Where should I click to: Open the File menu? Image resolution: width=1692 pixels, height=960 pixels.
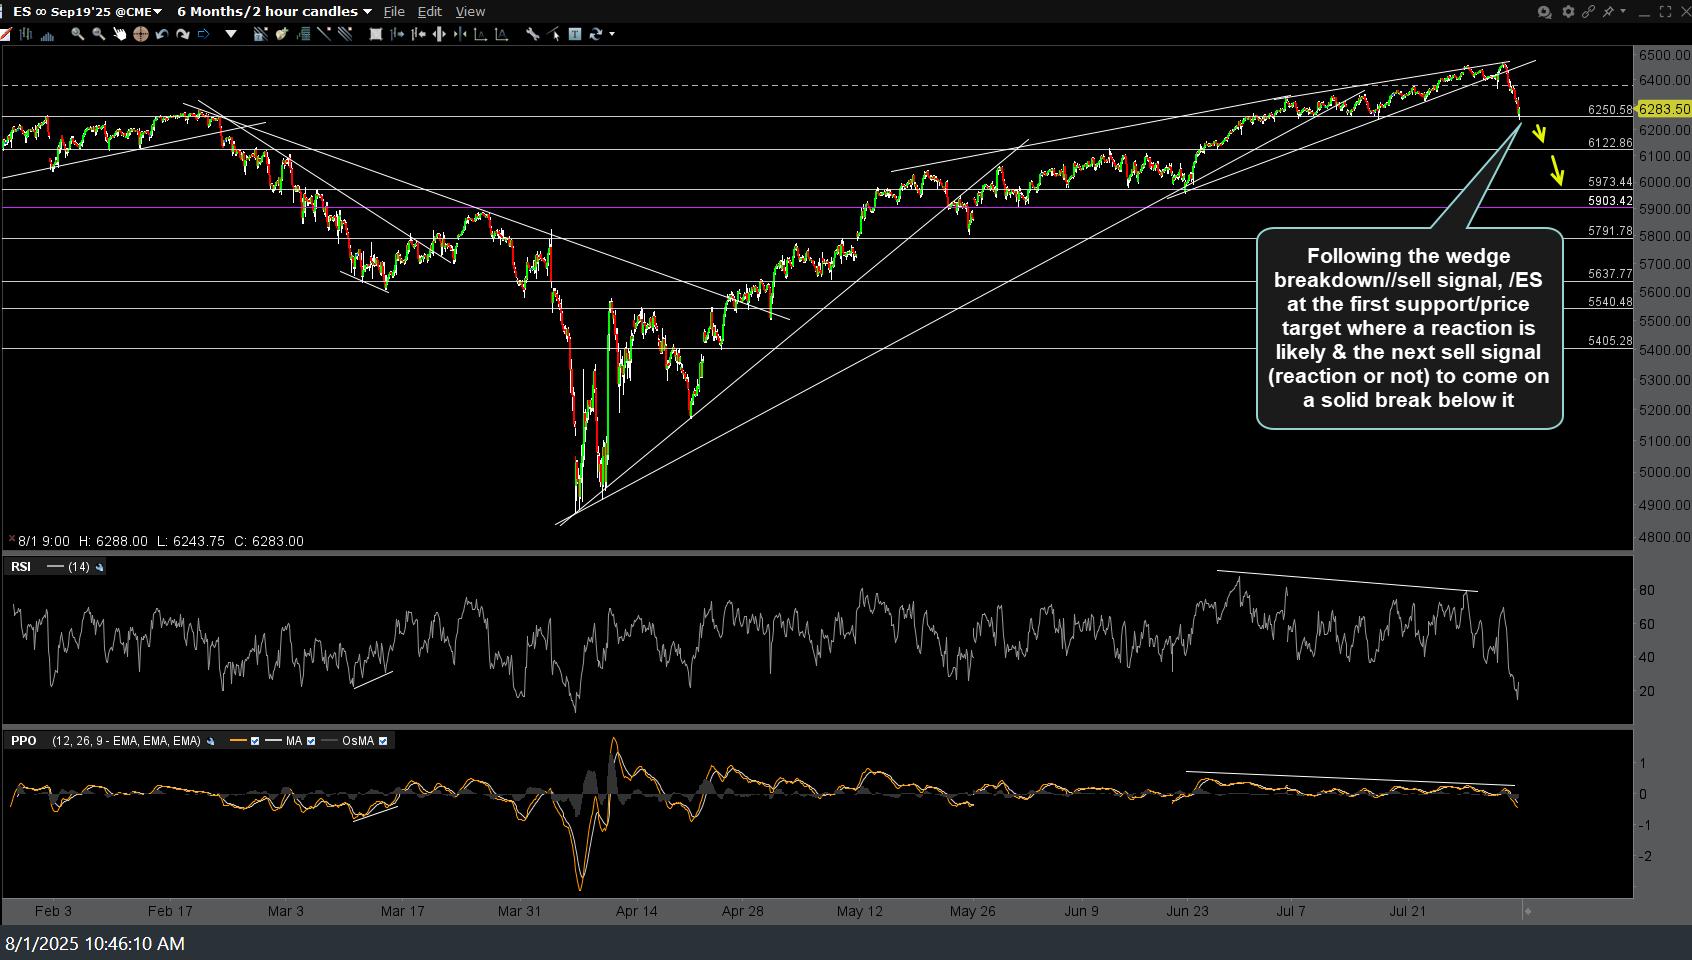(x=394, y=12)
